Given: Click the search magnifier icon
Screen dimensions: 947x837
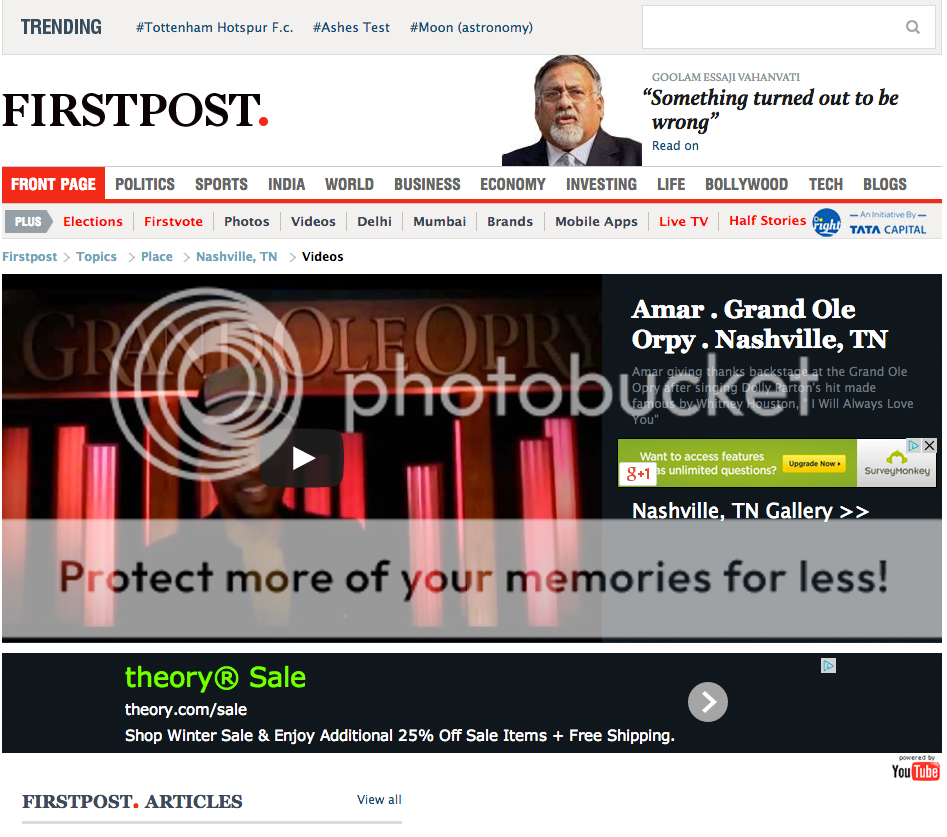Looking at the screenshot, I should click(x=913, y=27).
